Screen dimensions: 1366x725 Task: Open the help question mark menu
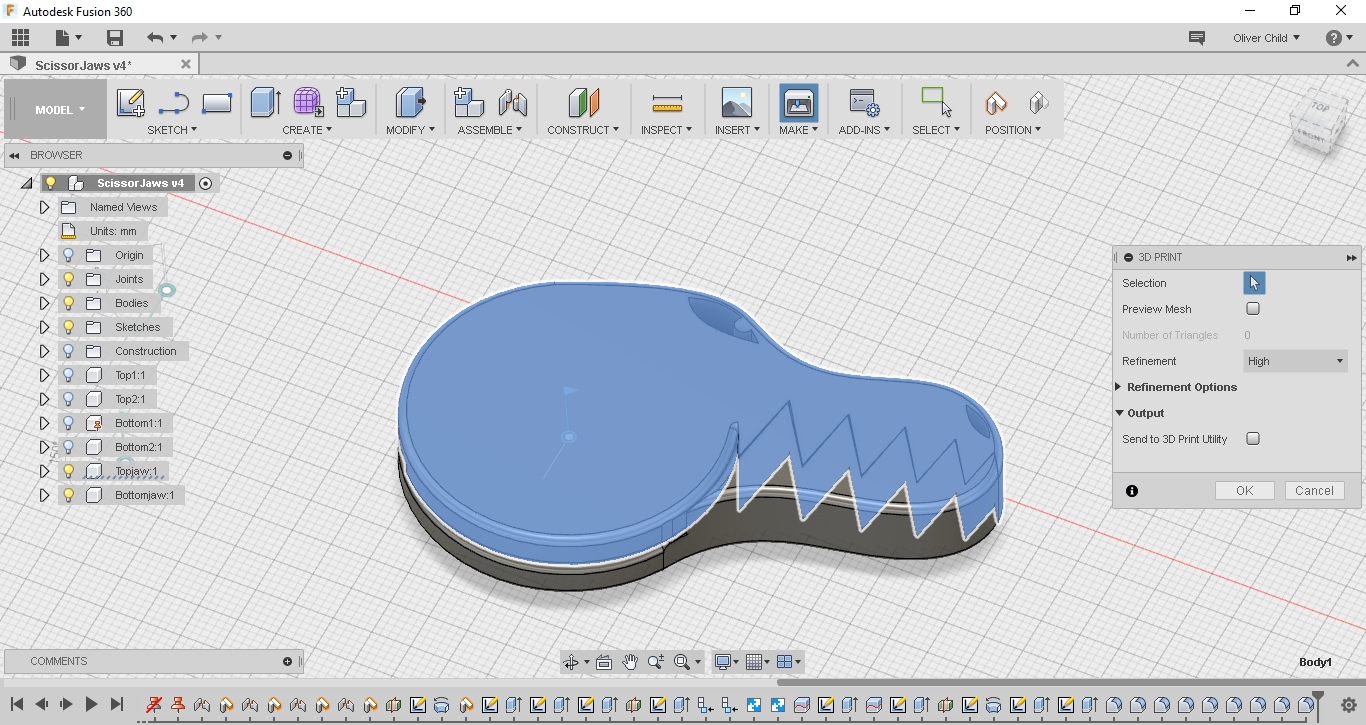[x=1334, y=38]
